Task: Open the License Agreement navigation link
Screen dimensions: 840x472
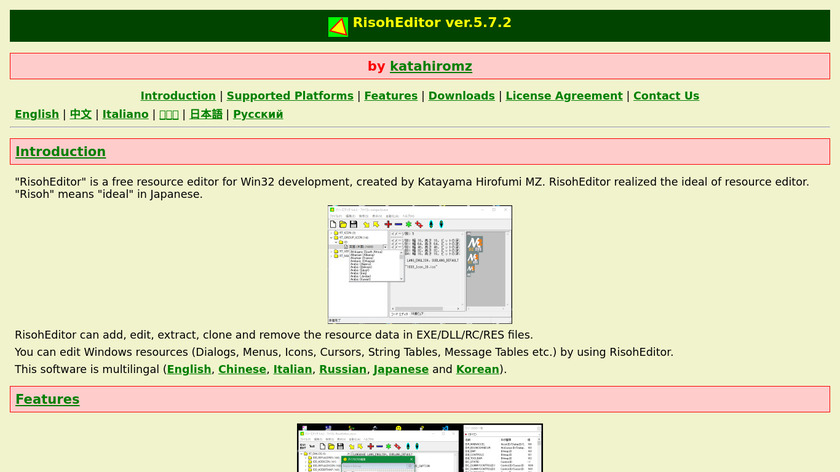Action: (564, 96)
